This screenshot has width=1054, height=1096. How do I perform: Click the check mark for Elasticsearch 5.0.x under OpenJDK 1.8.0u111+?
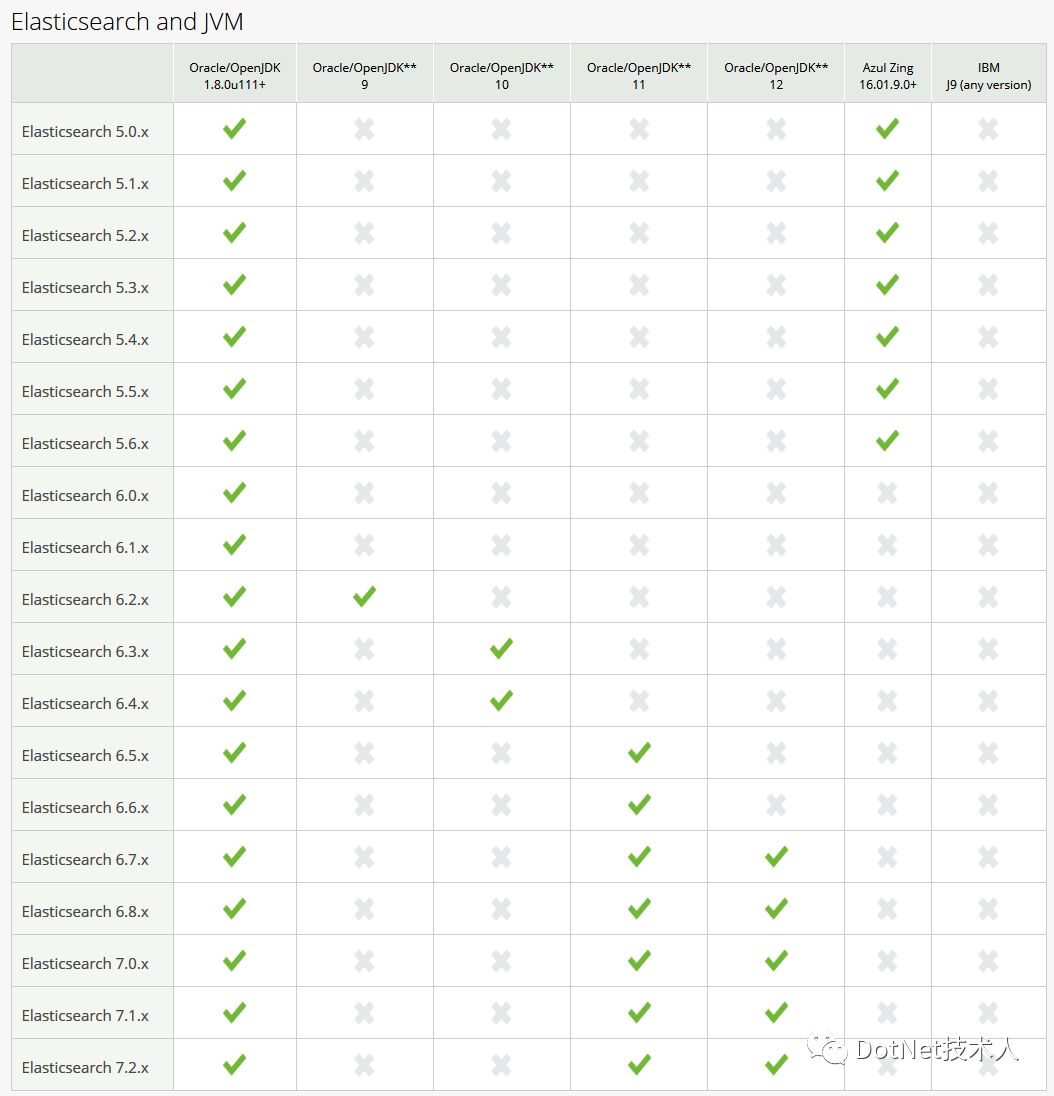click(234, 129)
